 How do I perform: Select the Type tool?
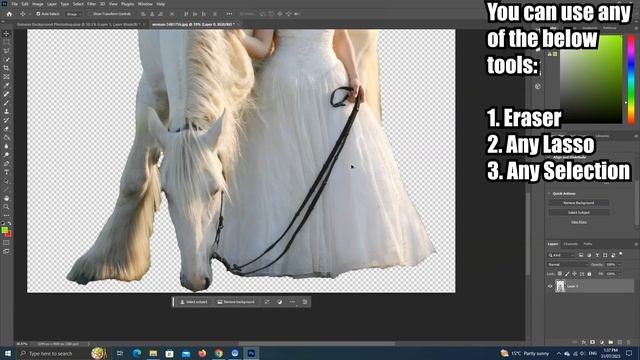click(x=6, y=172)
